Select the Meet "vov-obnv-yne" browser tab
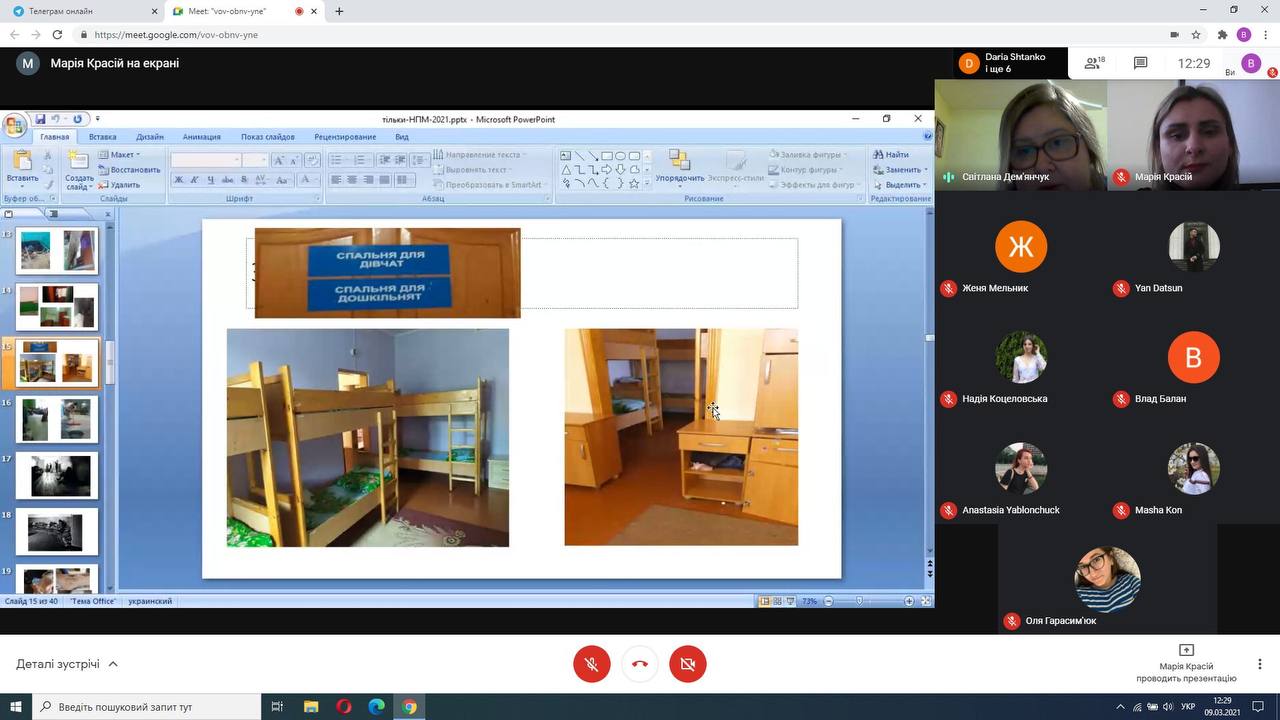Viewport: 1280px width, 720px height. coord(235,11)
